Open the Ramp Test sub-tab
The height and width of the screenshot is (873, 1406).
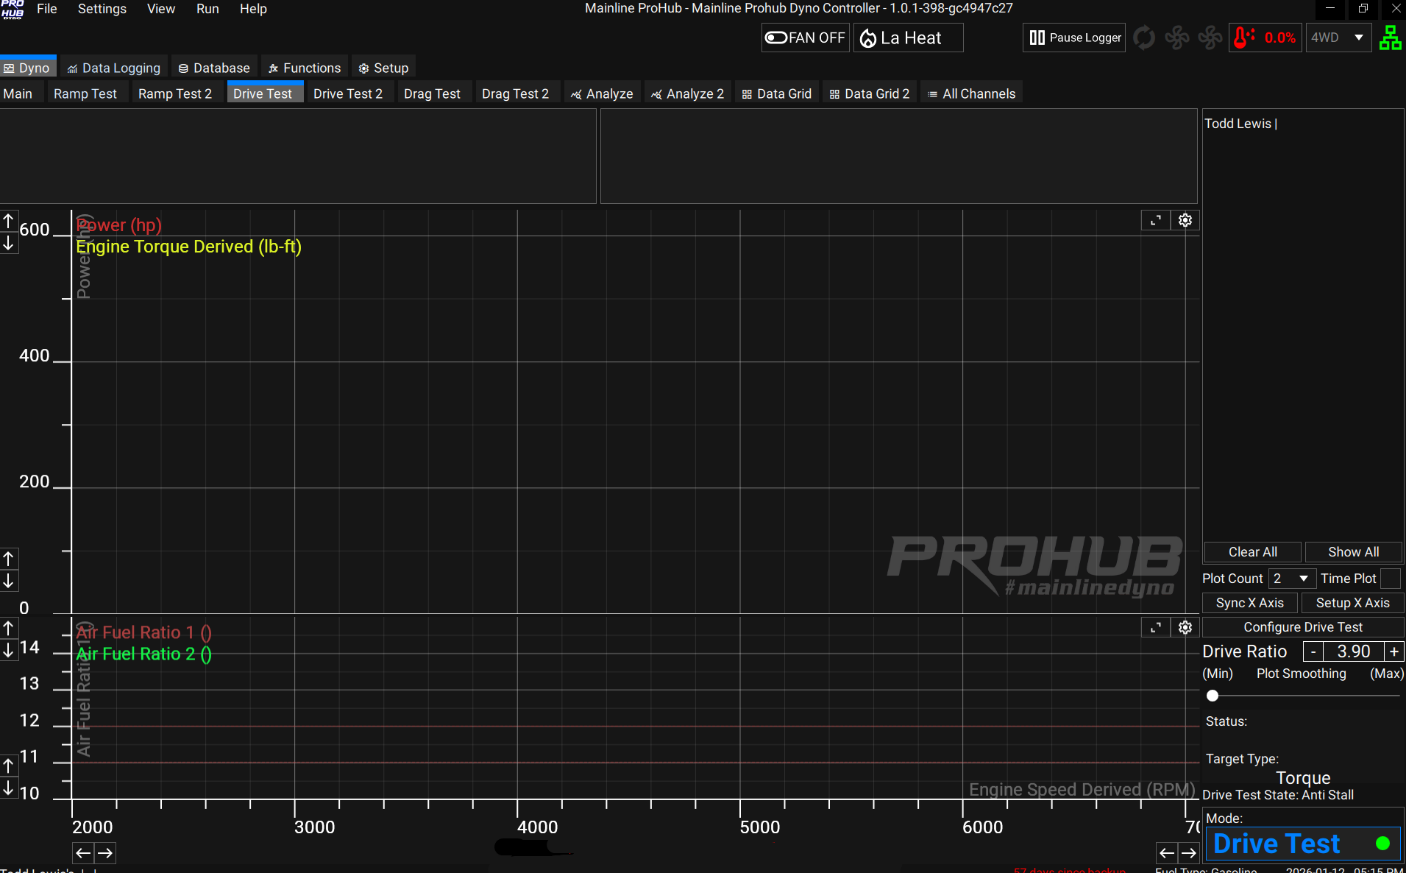85,94
